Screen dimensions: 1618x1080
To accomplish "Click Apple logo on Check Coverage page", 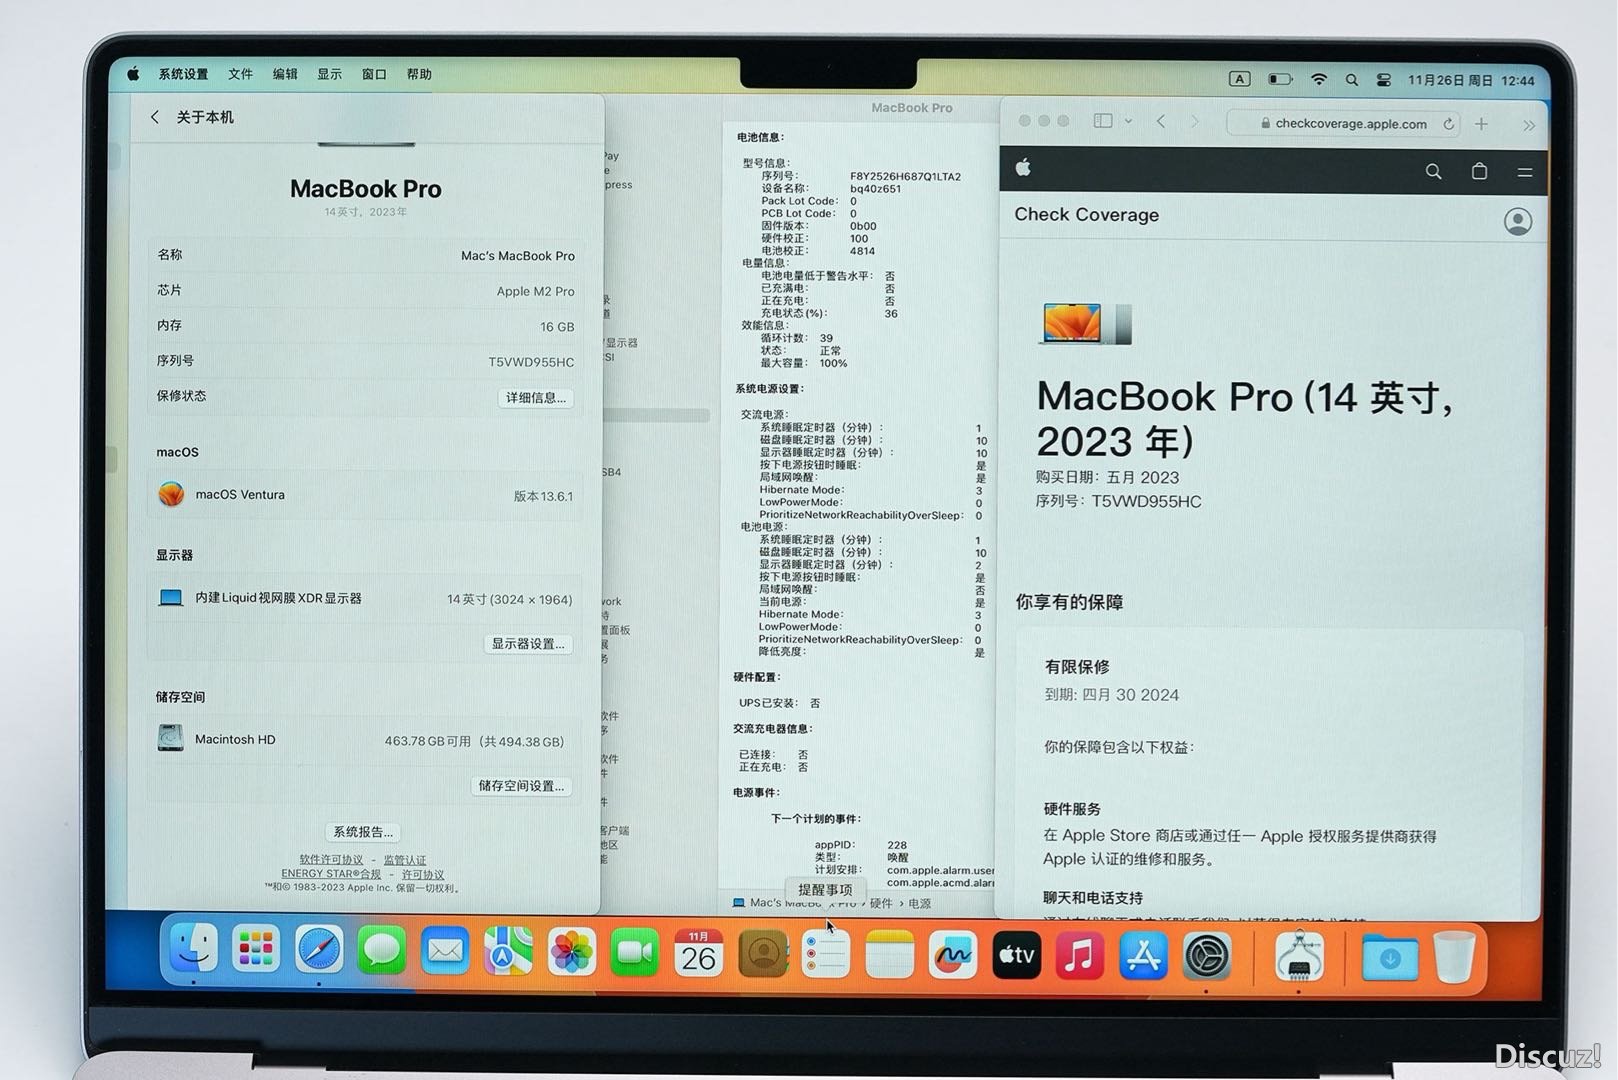I will coord(1023,168).
